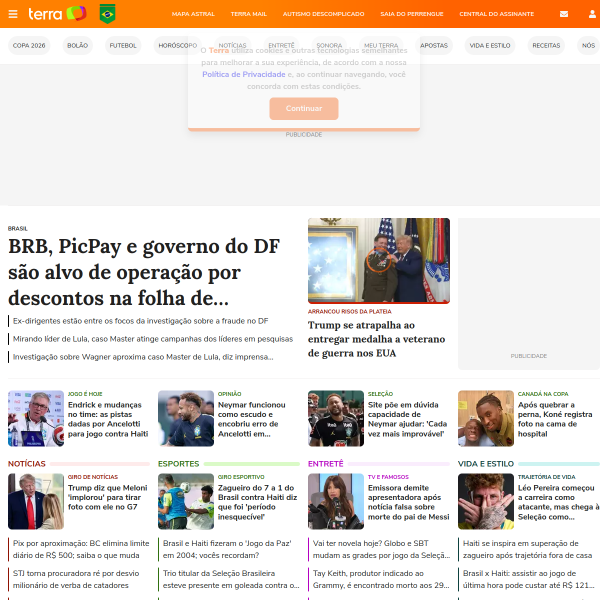
Task: Select the Nós pill
Action: point(589,46)
